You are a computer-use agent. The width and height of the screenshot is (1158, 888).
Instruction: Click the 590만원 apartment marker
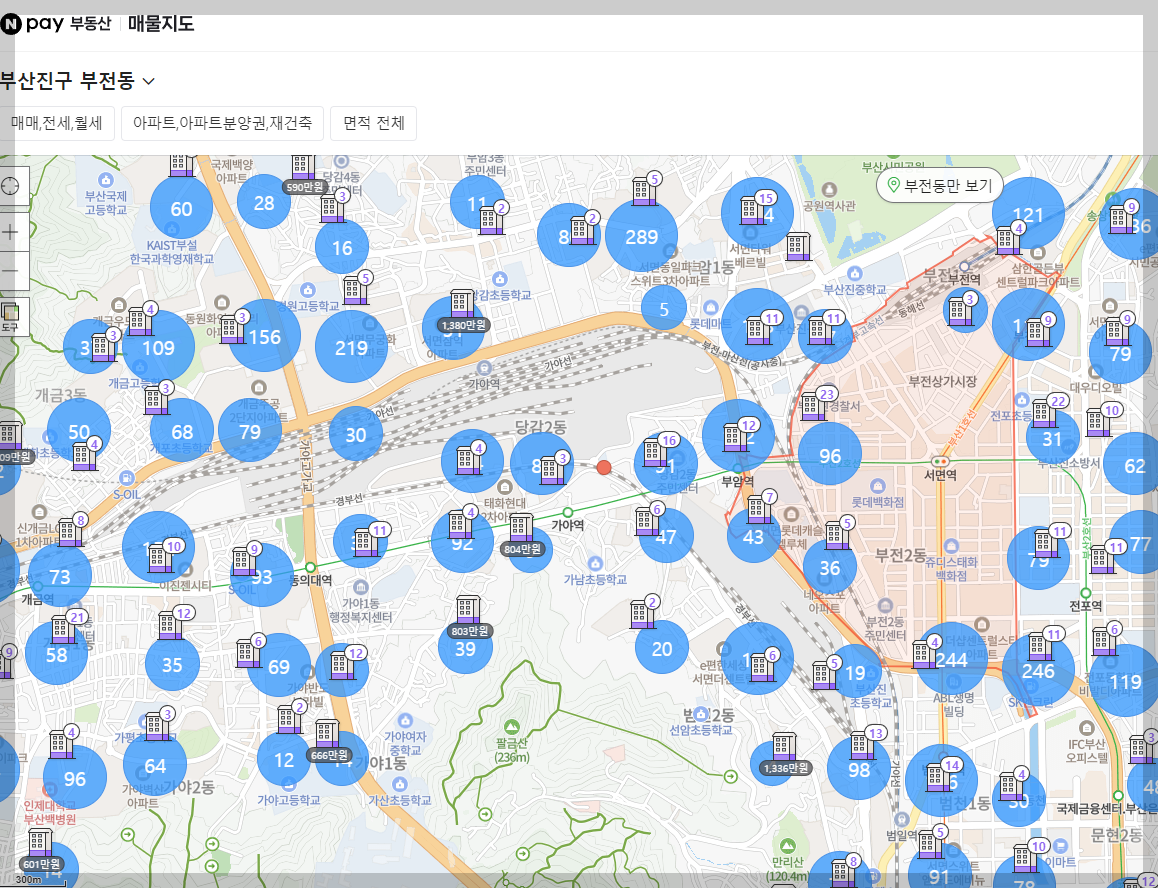point(304,176)
